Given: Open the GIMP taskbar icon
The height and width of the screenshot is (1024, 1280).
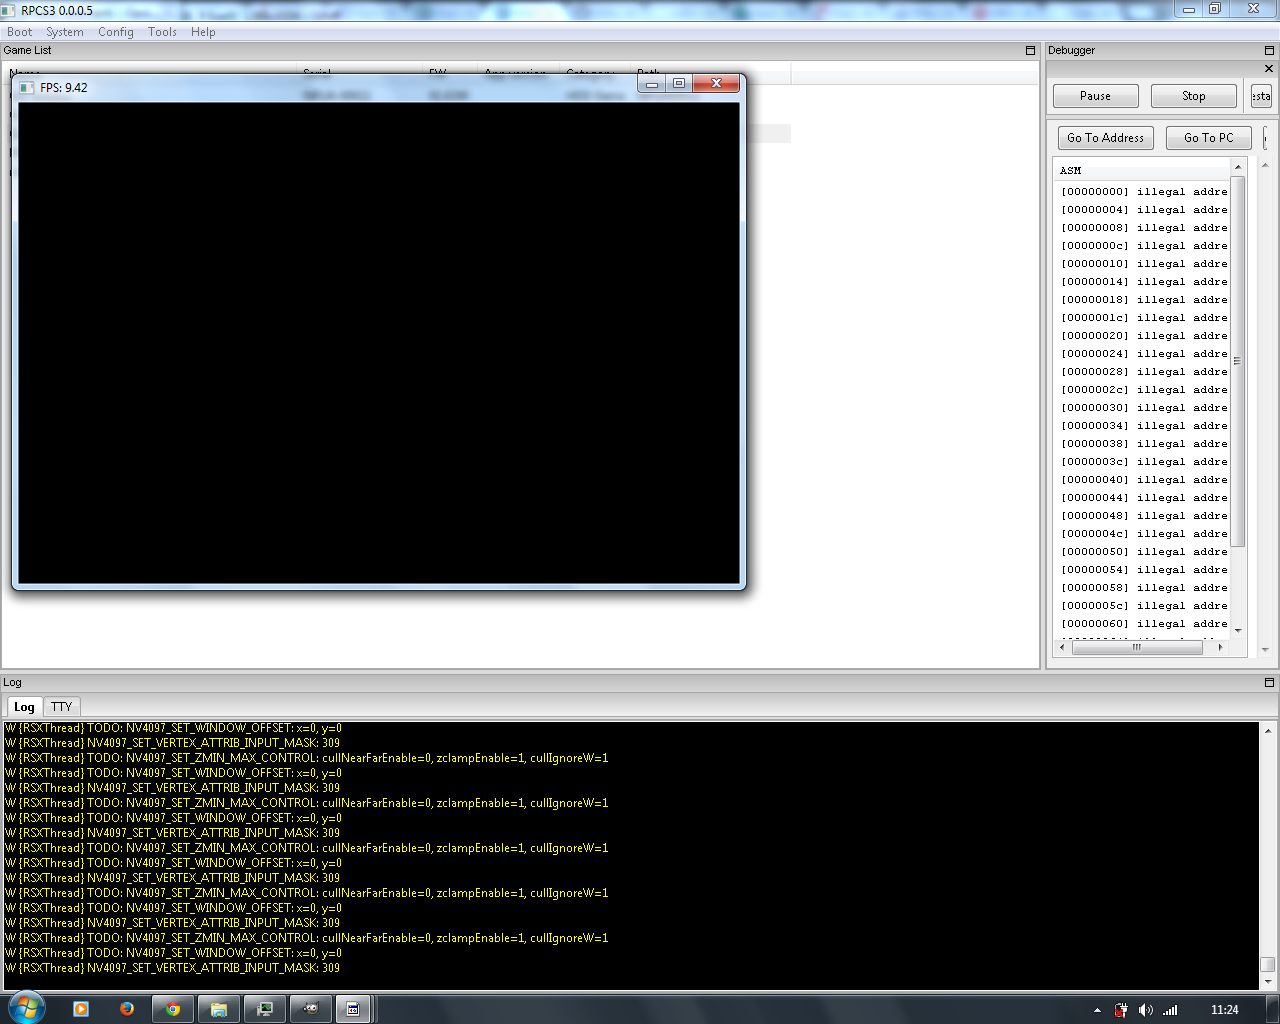Looking at the screenshot, I should (311, 1009).
